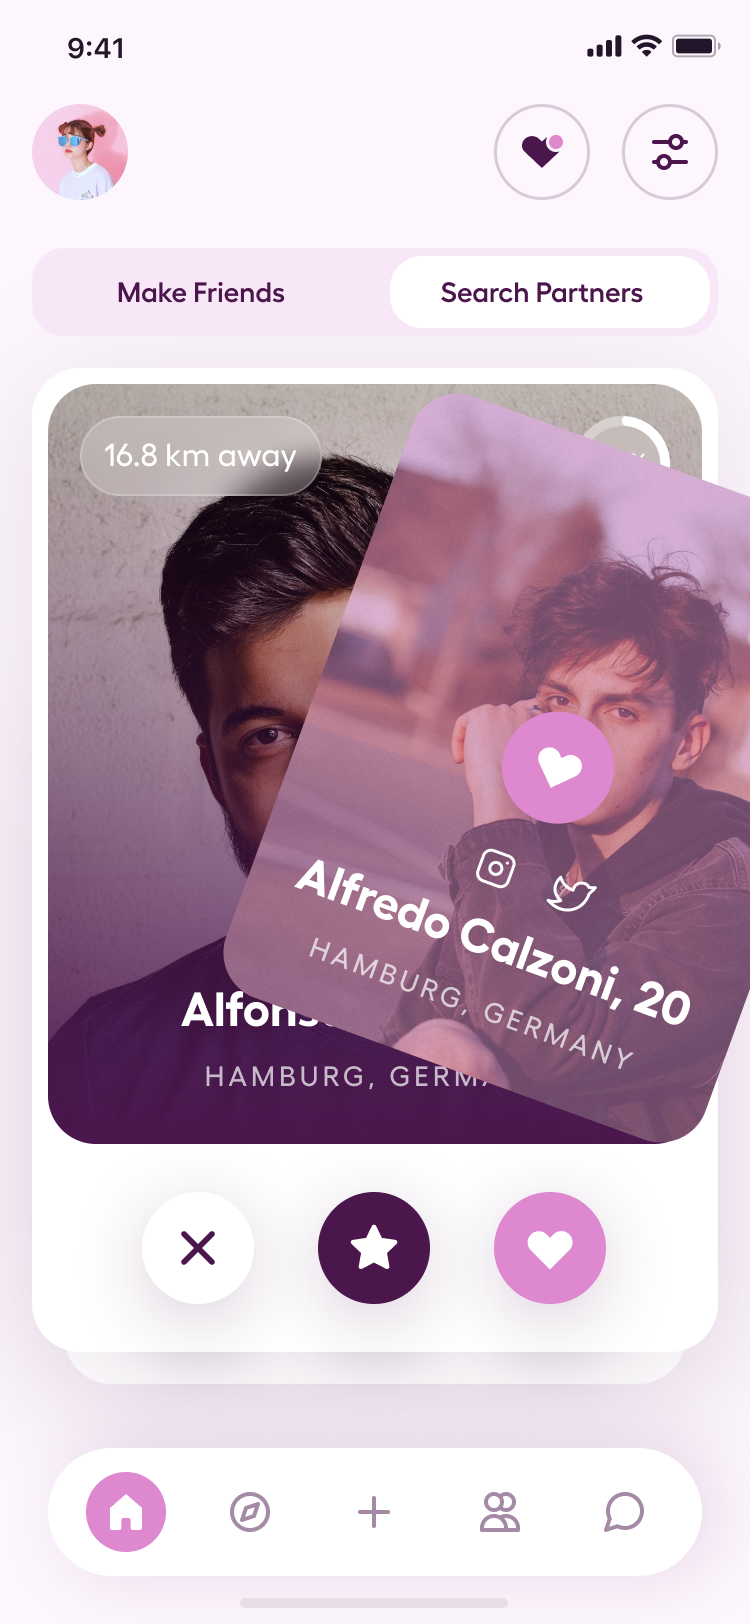This screenshot has width=750, height=1624.
Task: Open the likes heart notification icon
Action: tap(542, 152)
